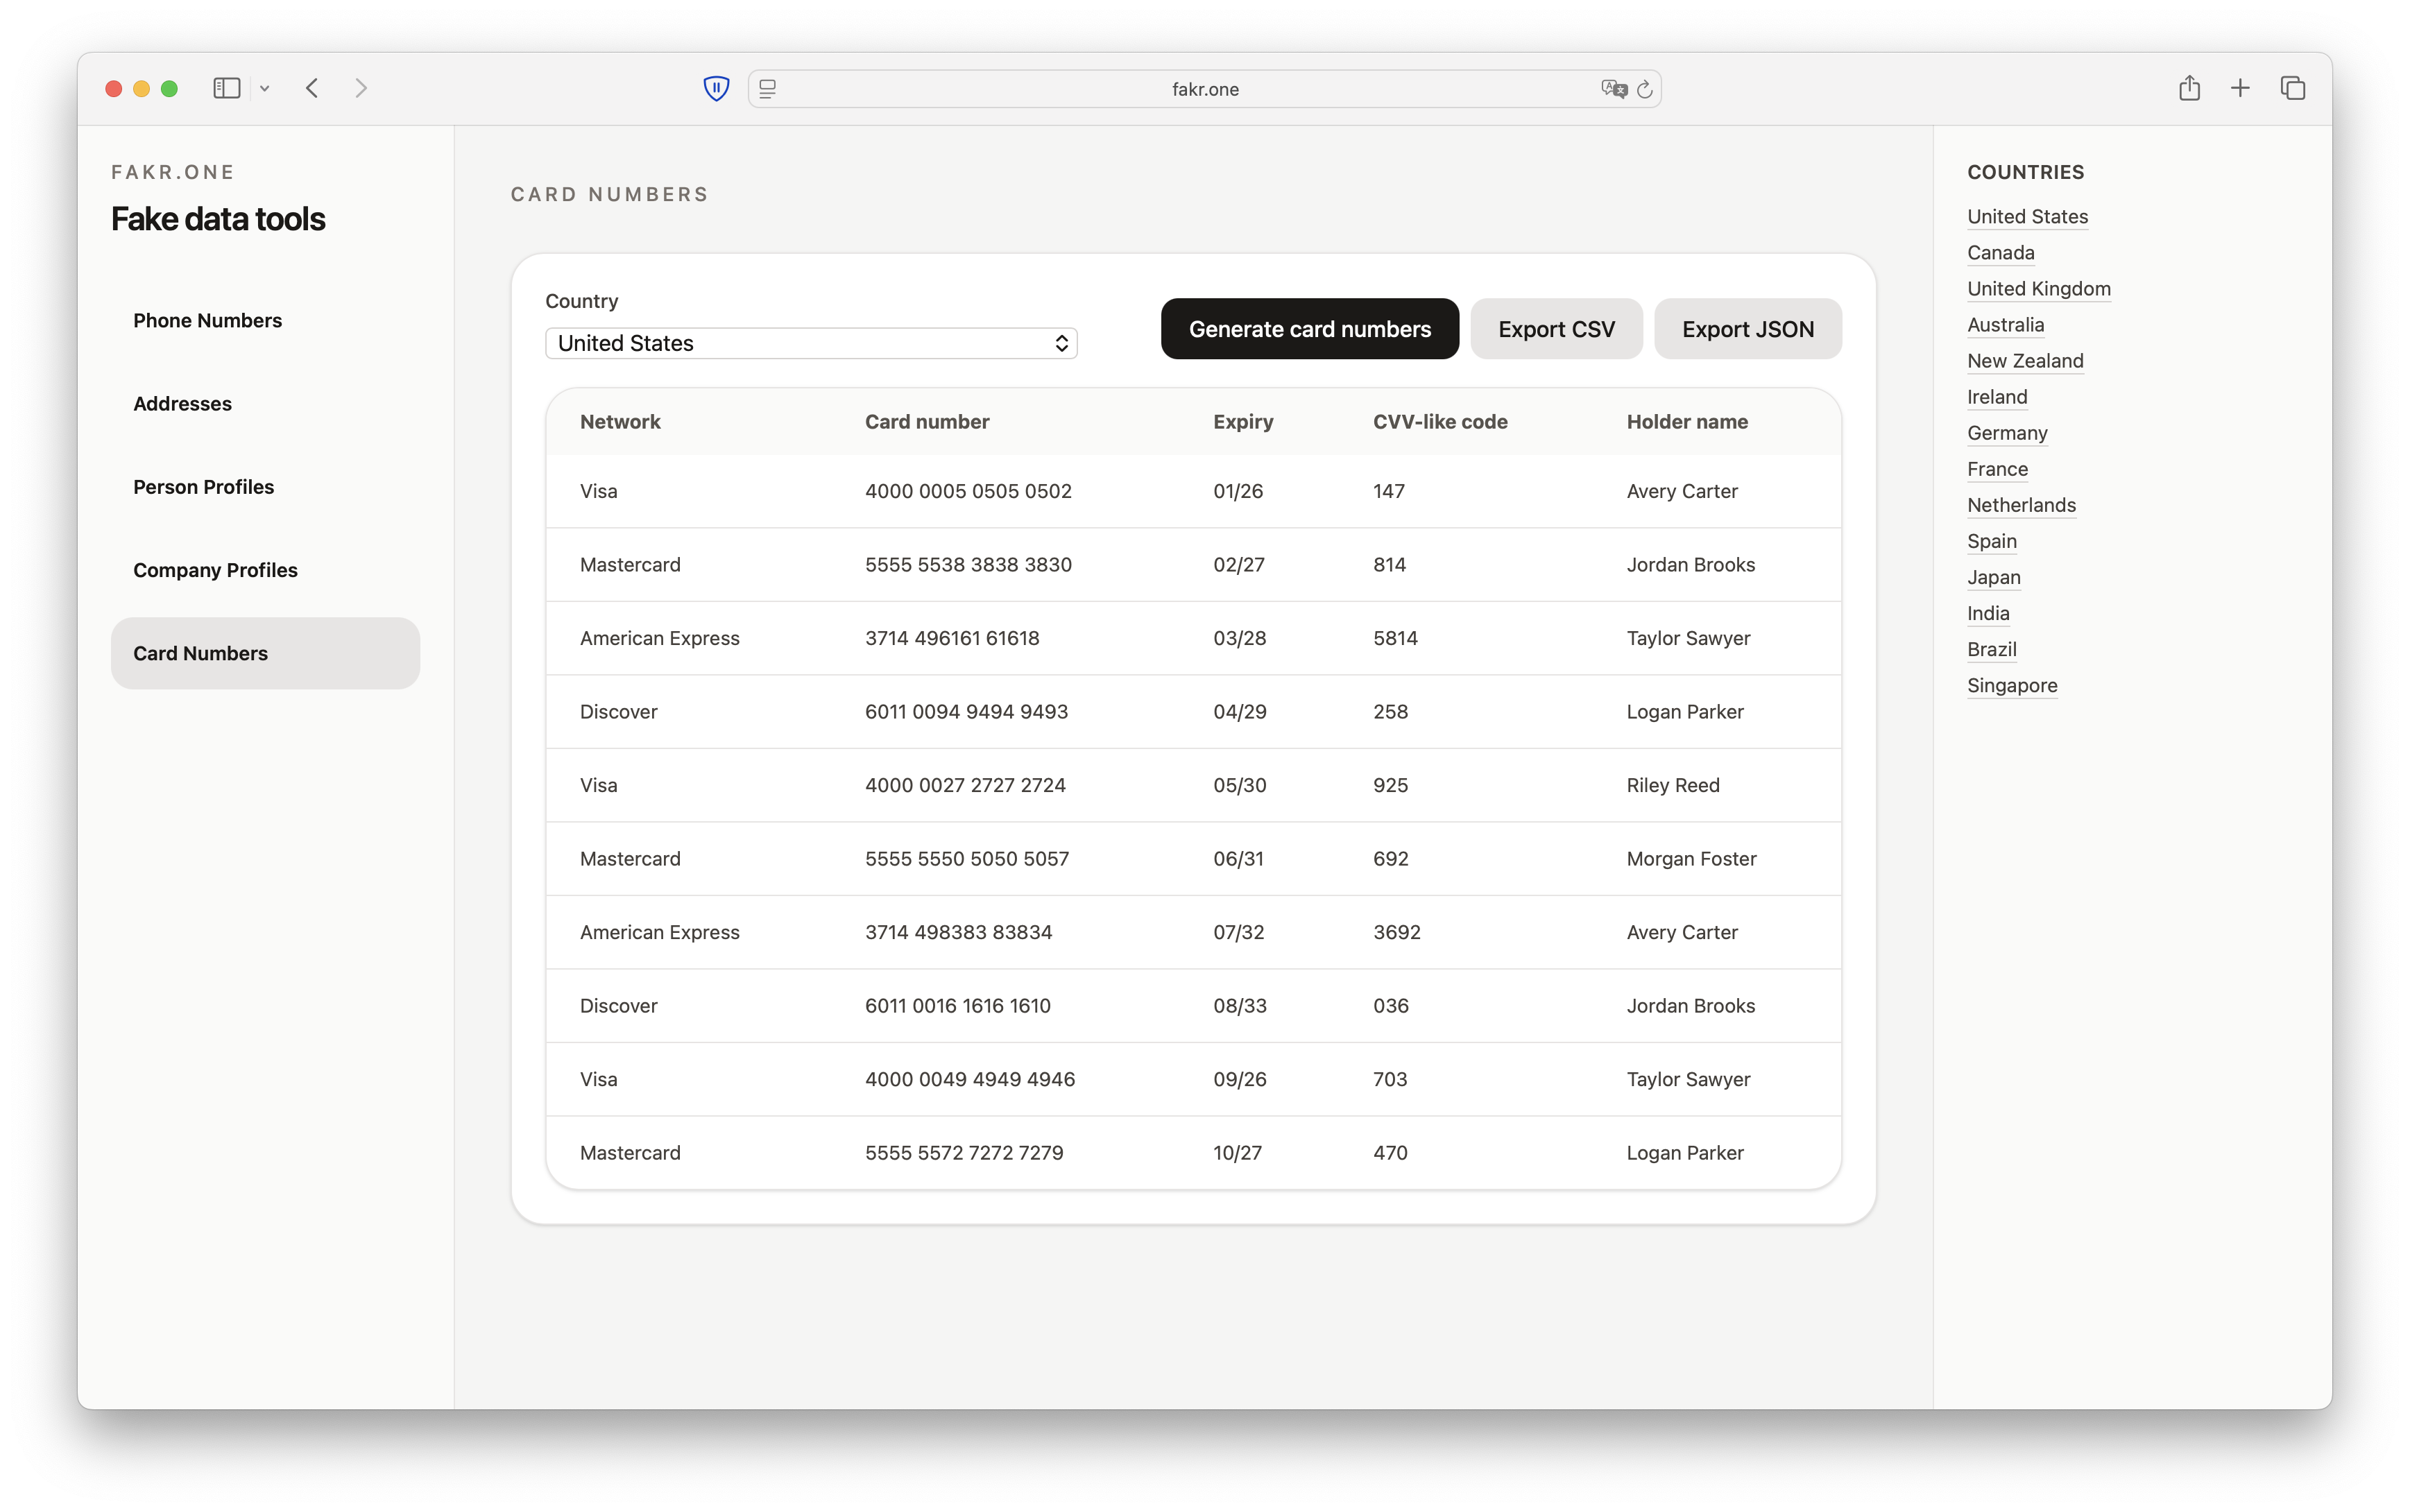Viewport: 2410px width, 1512px height.
Task: Follow the United Kingdom country link
Action: tap(2038, 289)
